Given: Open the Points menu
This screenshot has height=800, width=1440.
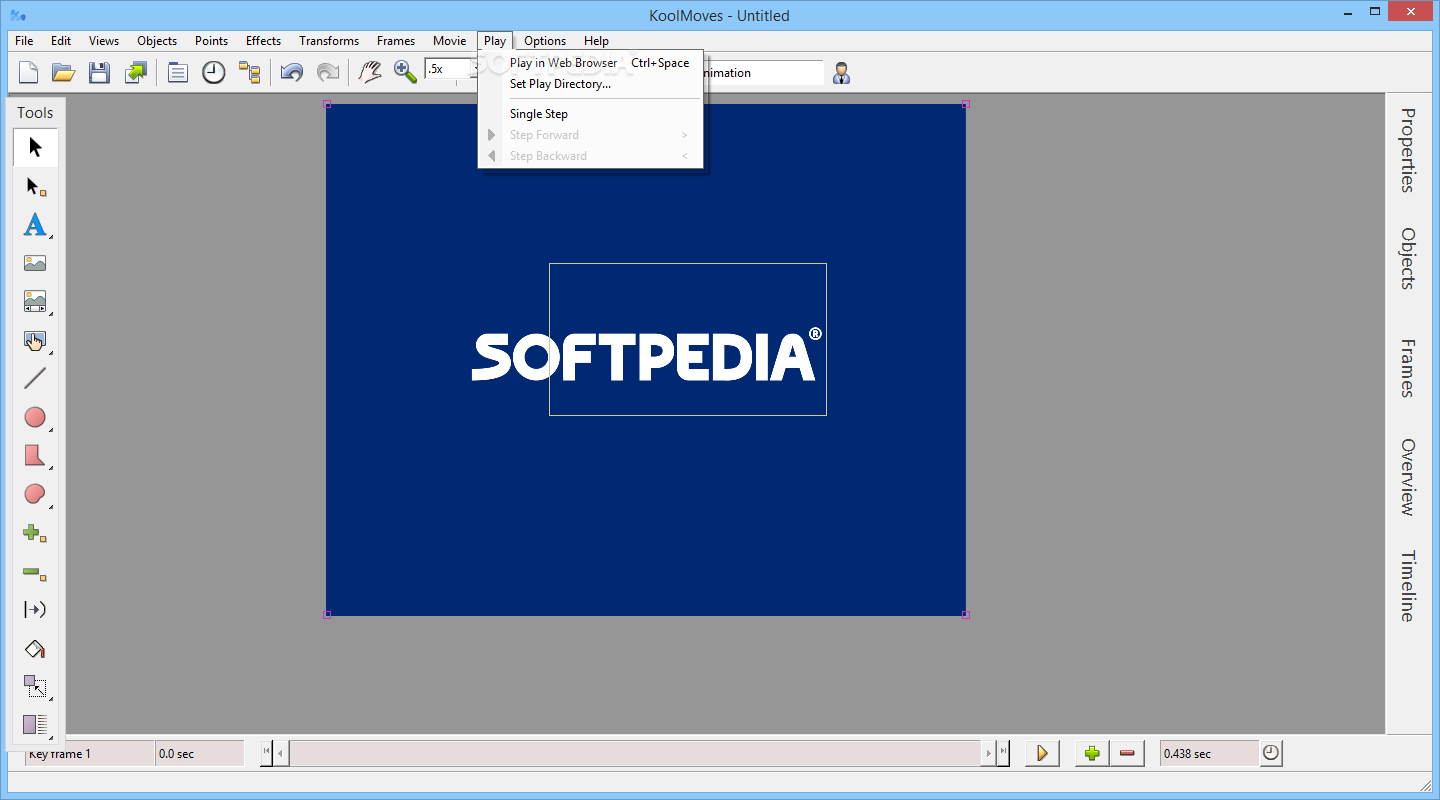Looking at the screenshot, I should tap(211, 41).
